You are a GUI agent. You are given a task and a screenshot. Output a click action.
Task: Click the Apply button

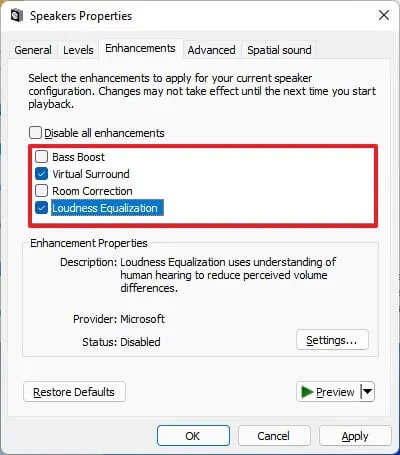(355, 436)
